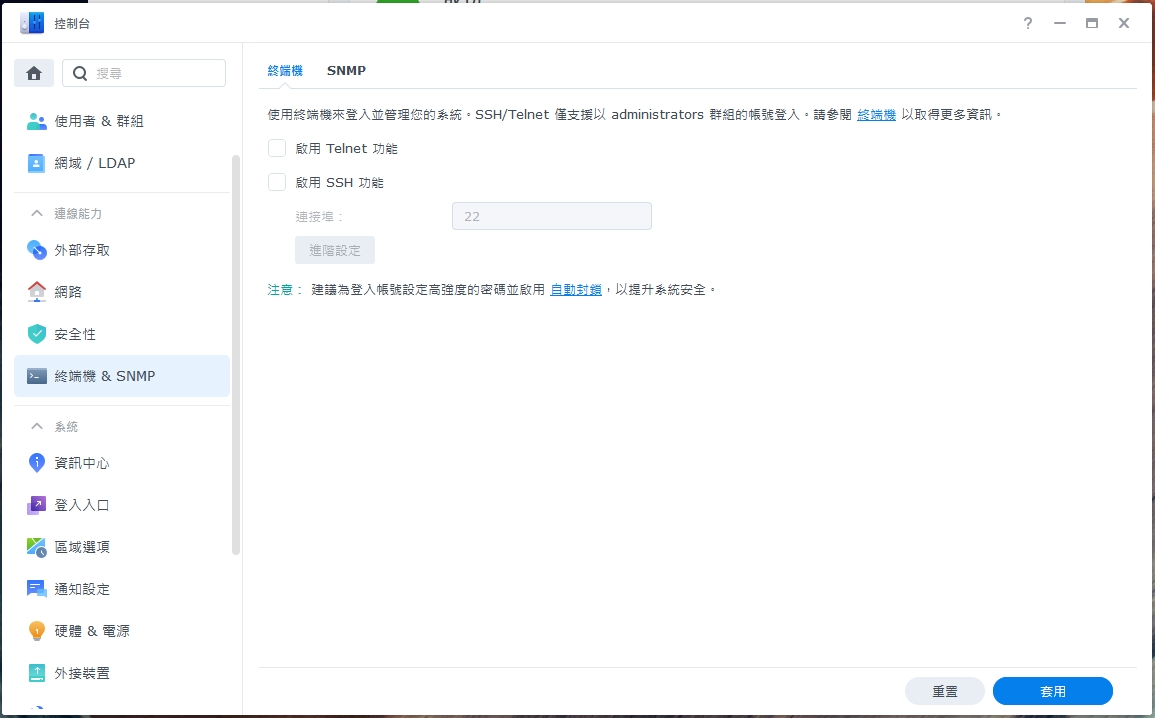The image size is (1155, 718).
Task: Click the 套用 apply button
Action: click(x=1053, y=691)
